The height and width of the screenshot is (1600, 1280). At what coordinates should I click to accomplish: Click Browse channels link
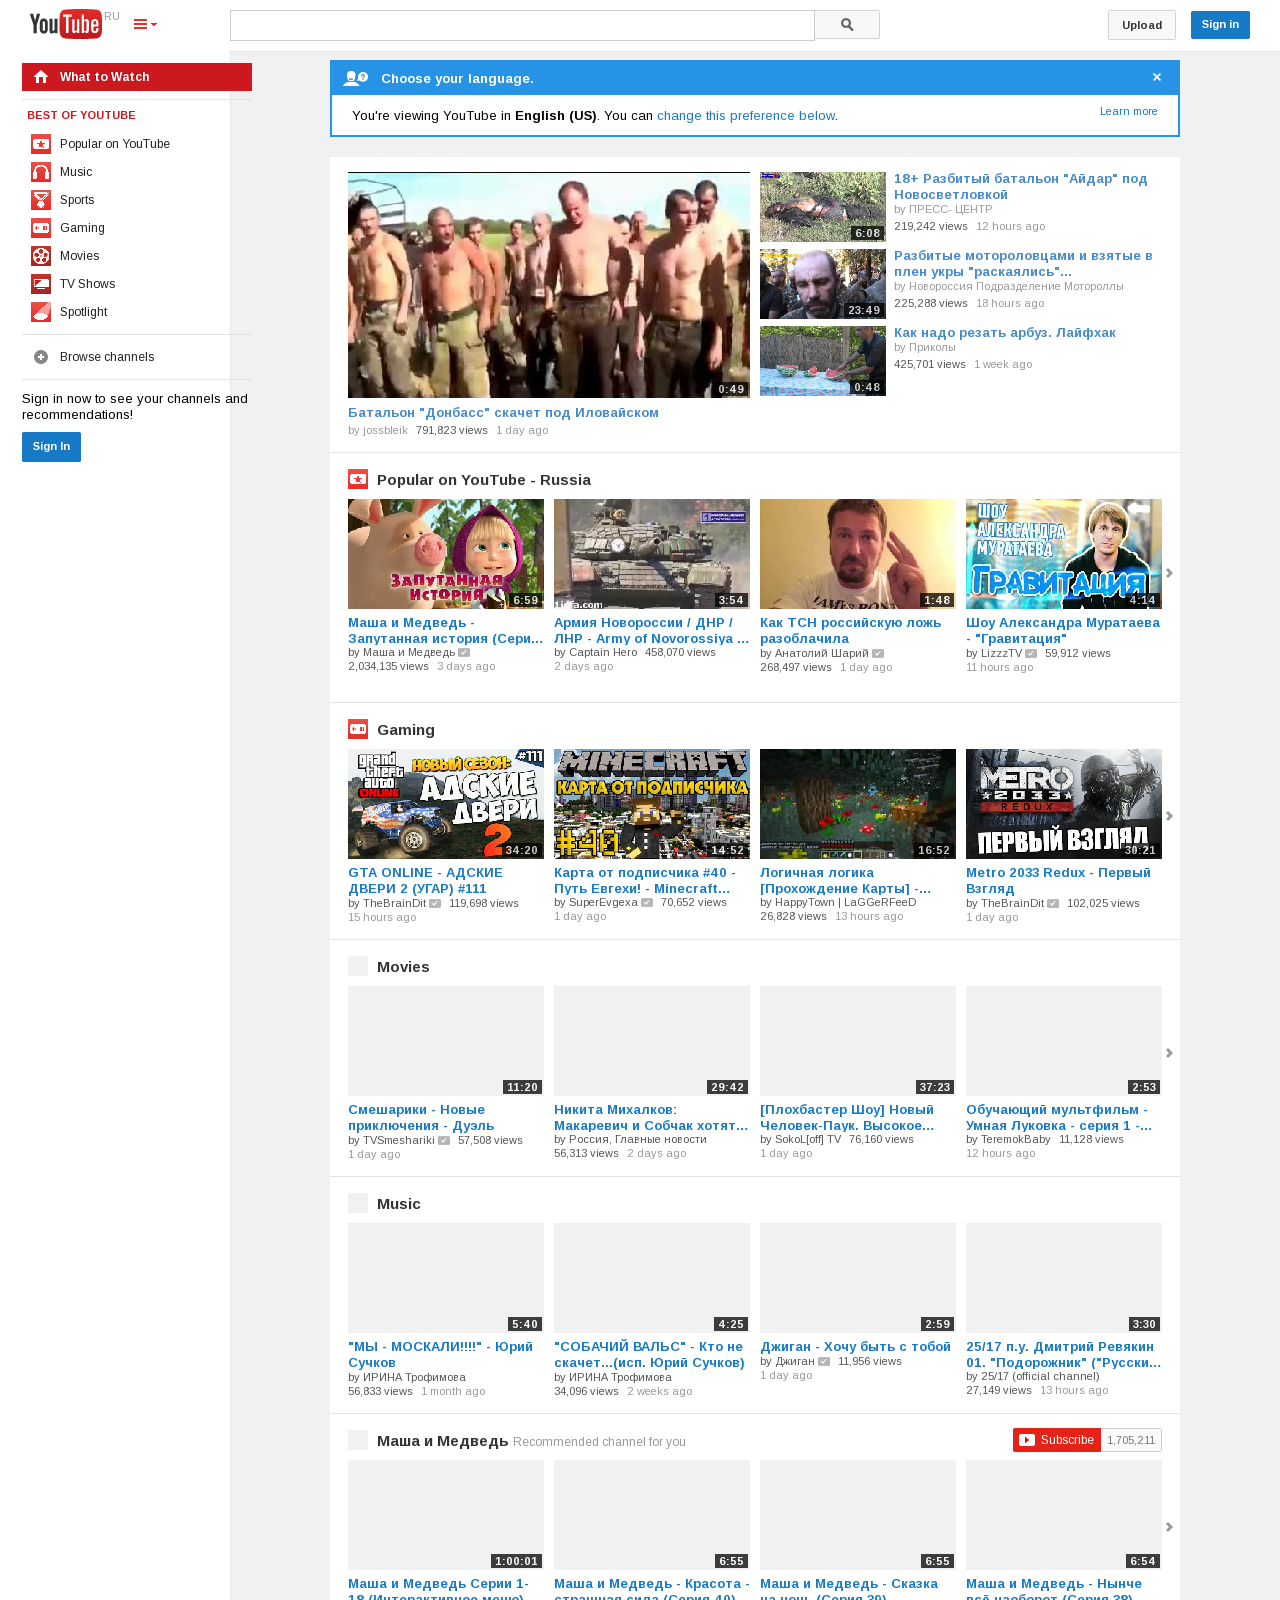(107, 357)
